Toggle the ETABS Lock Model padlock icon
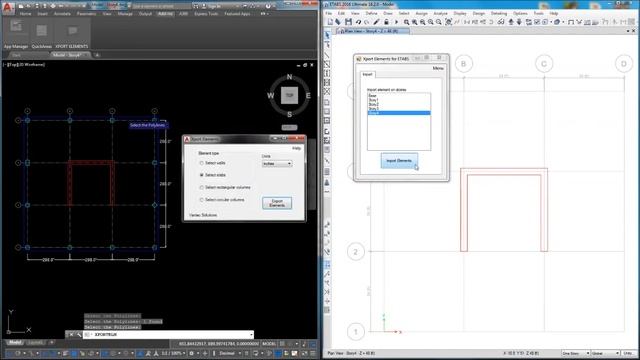Image resolution: width=640 pixels, height=360 pixels. click(386, 22)
